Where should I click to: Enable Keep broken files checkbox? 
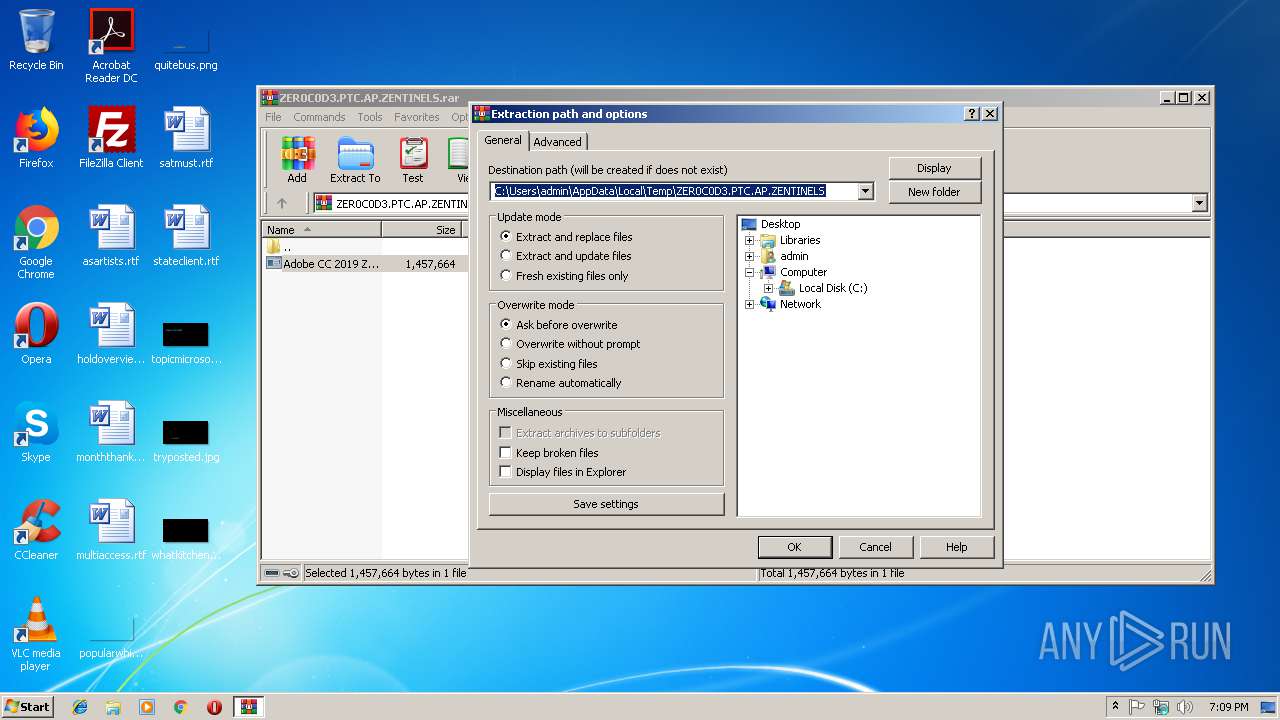[x=506, y=453]
